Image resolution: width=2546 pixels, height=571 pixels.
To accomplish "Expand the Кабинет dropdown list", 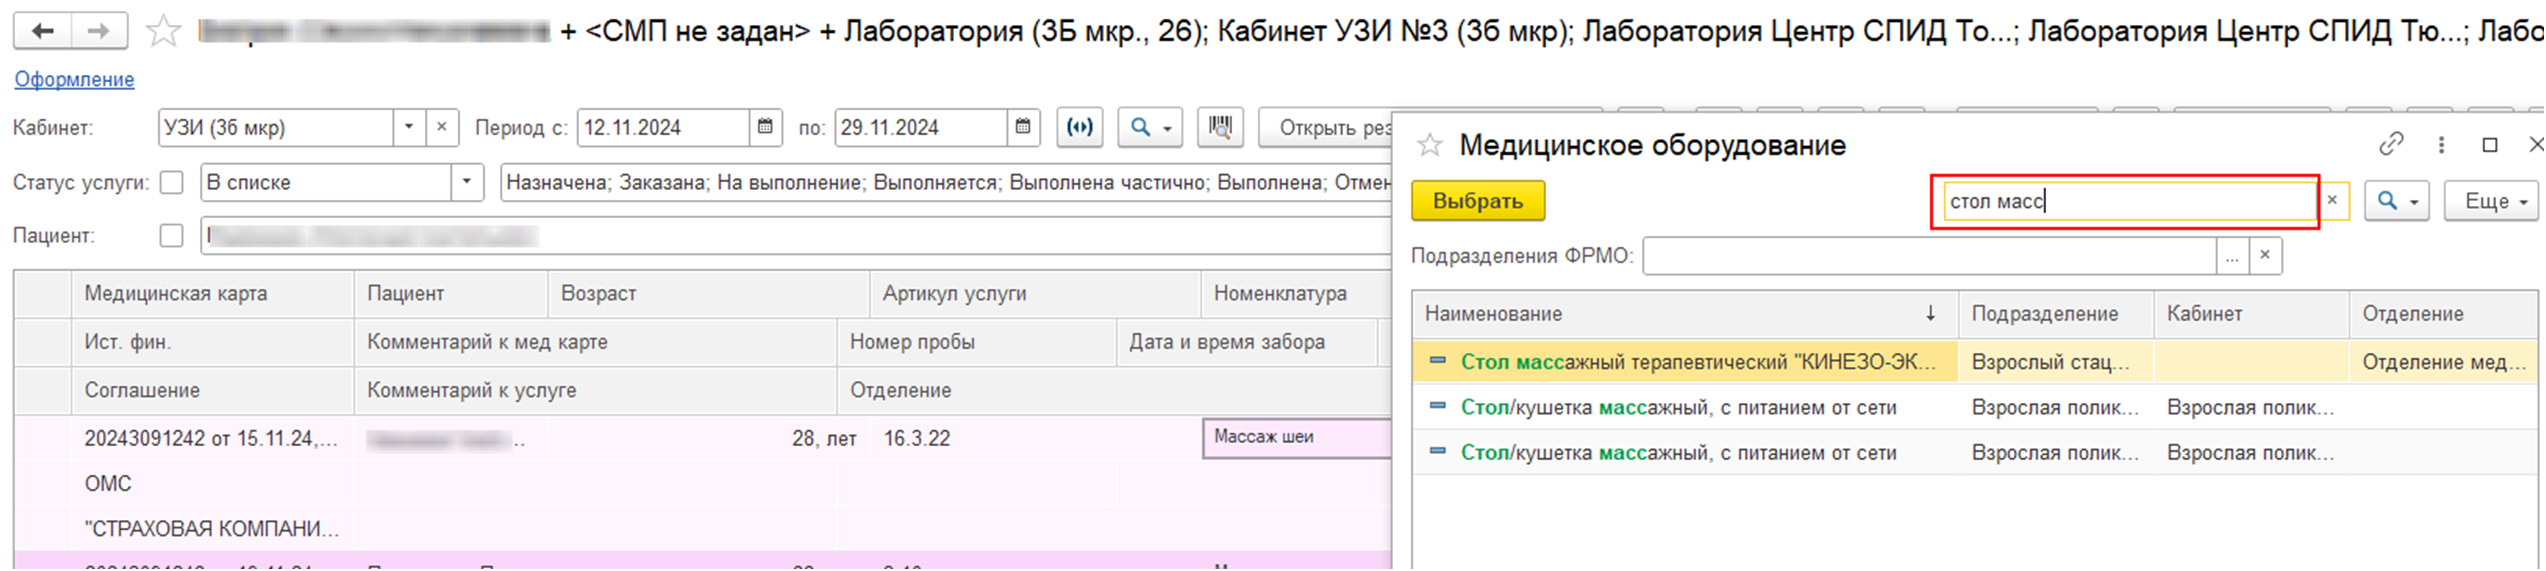I will pos(408,127).
